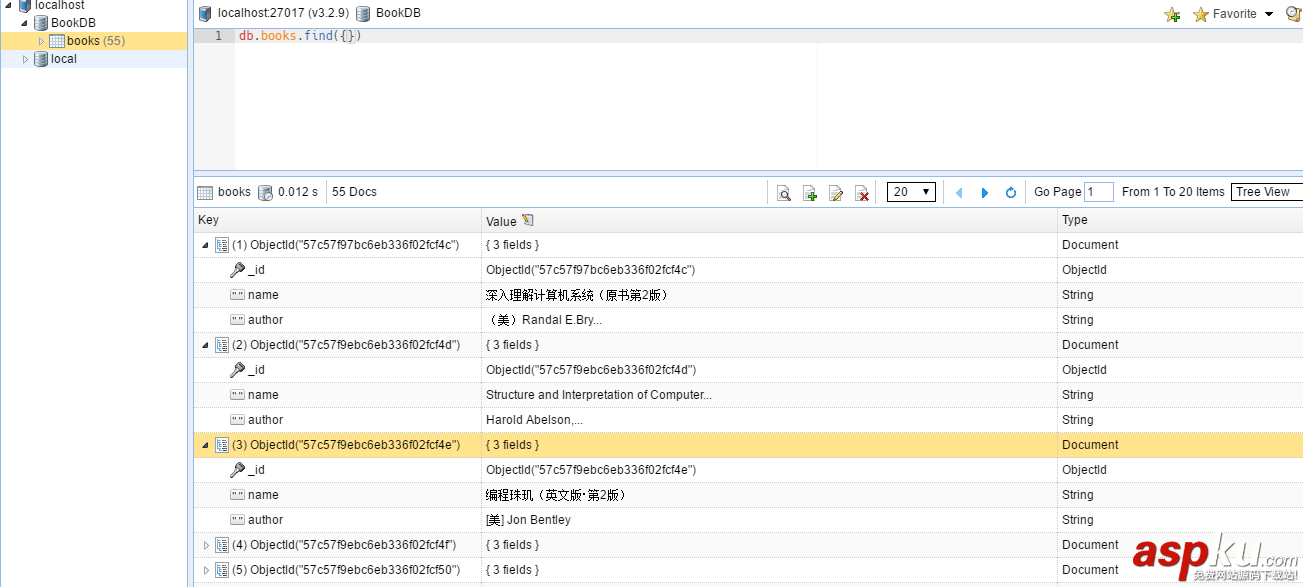The height and width of the screenshot is (587, 1303).
Task: Switch to the BookDB query tab
Action: pos(388,13)
